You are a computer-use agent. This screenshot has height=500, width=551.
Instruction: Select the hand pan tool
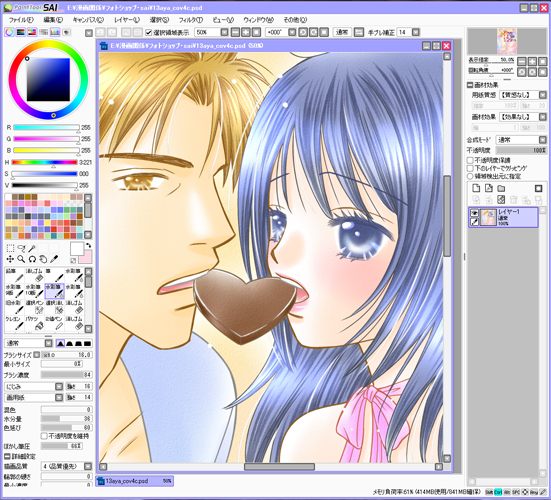[43, 259]
